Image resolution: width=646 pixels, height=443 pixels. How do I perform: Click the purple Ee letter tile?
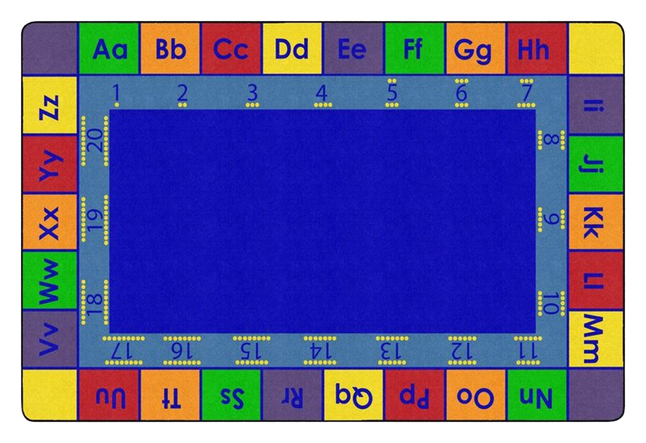pyautogui.click(x=352, y=49)
